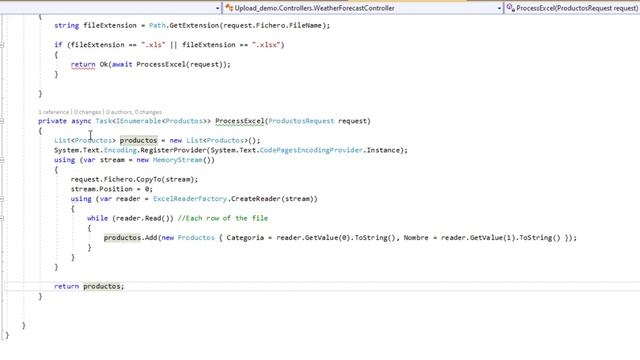Open the ProcessExcel(ProductosRequest request) member dropdown
The height and width of the screenshot is (360, 640).
pos(572,8)
